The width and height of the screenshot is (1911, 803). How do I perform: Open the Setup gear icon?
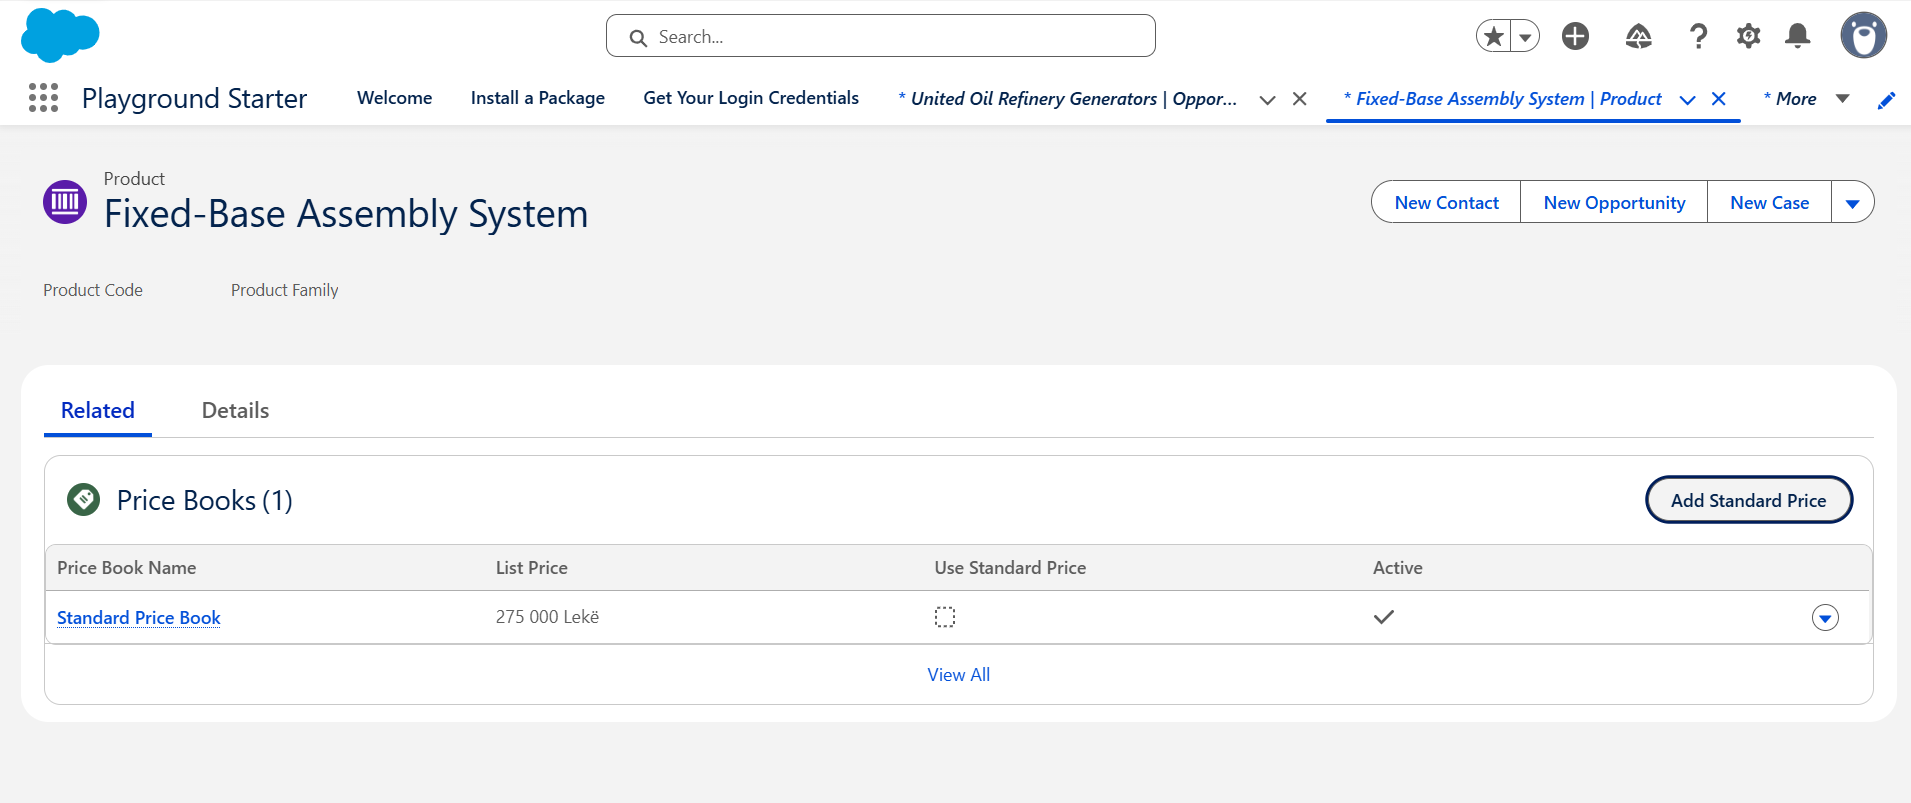pyautogui.click(x=1748, y=36)
